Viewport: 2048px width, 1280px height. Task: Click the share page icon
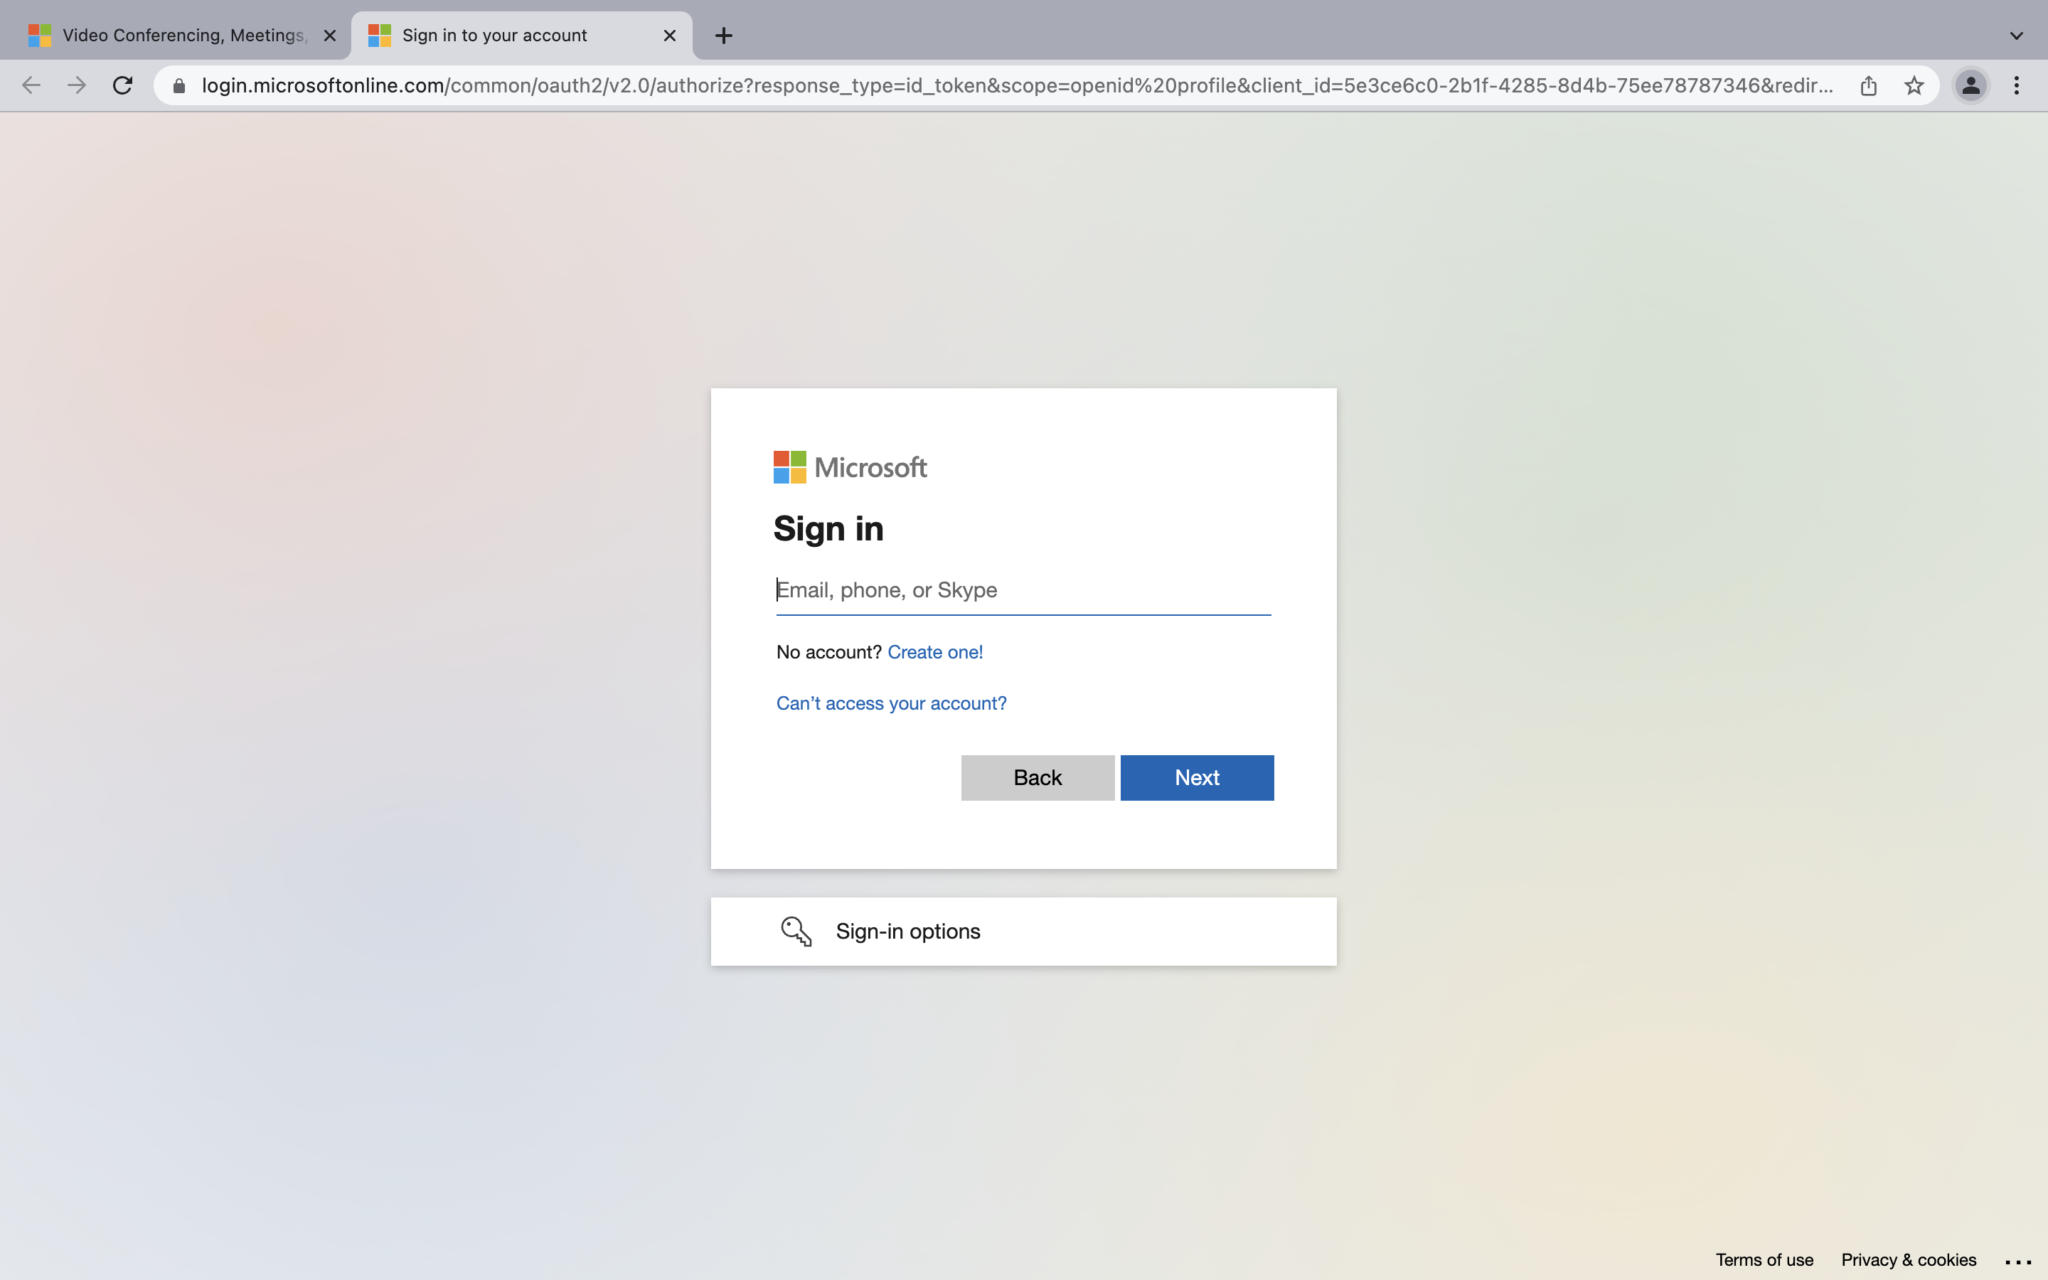coord(1868,86)
